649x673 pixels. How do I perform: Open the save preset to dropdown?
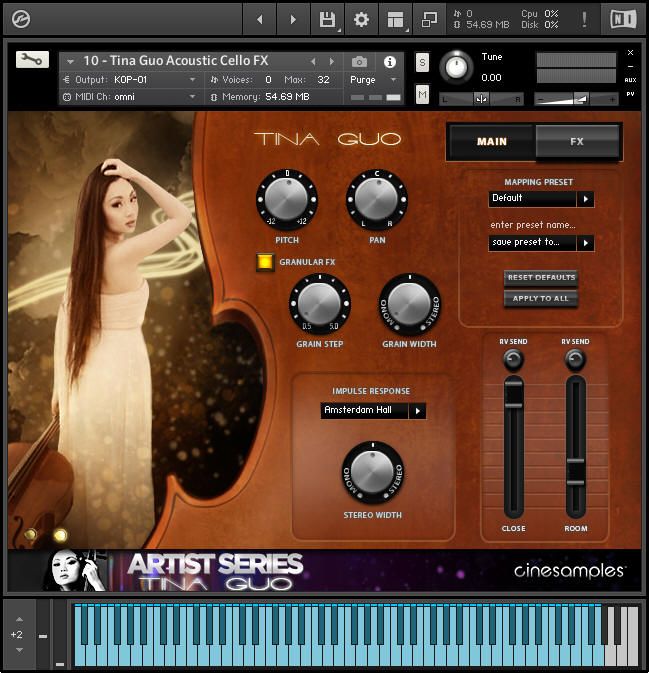click(x=541, y=243)
